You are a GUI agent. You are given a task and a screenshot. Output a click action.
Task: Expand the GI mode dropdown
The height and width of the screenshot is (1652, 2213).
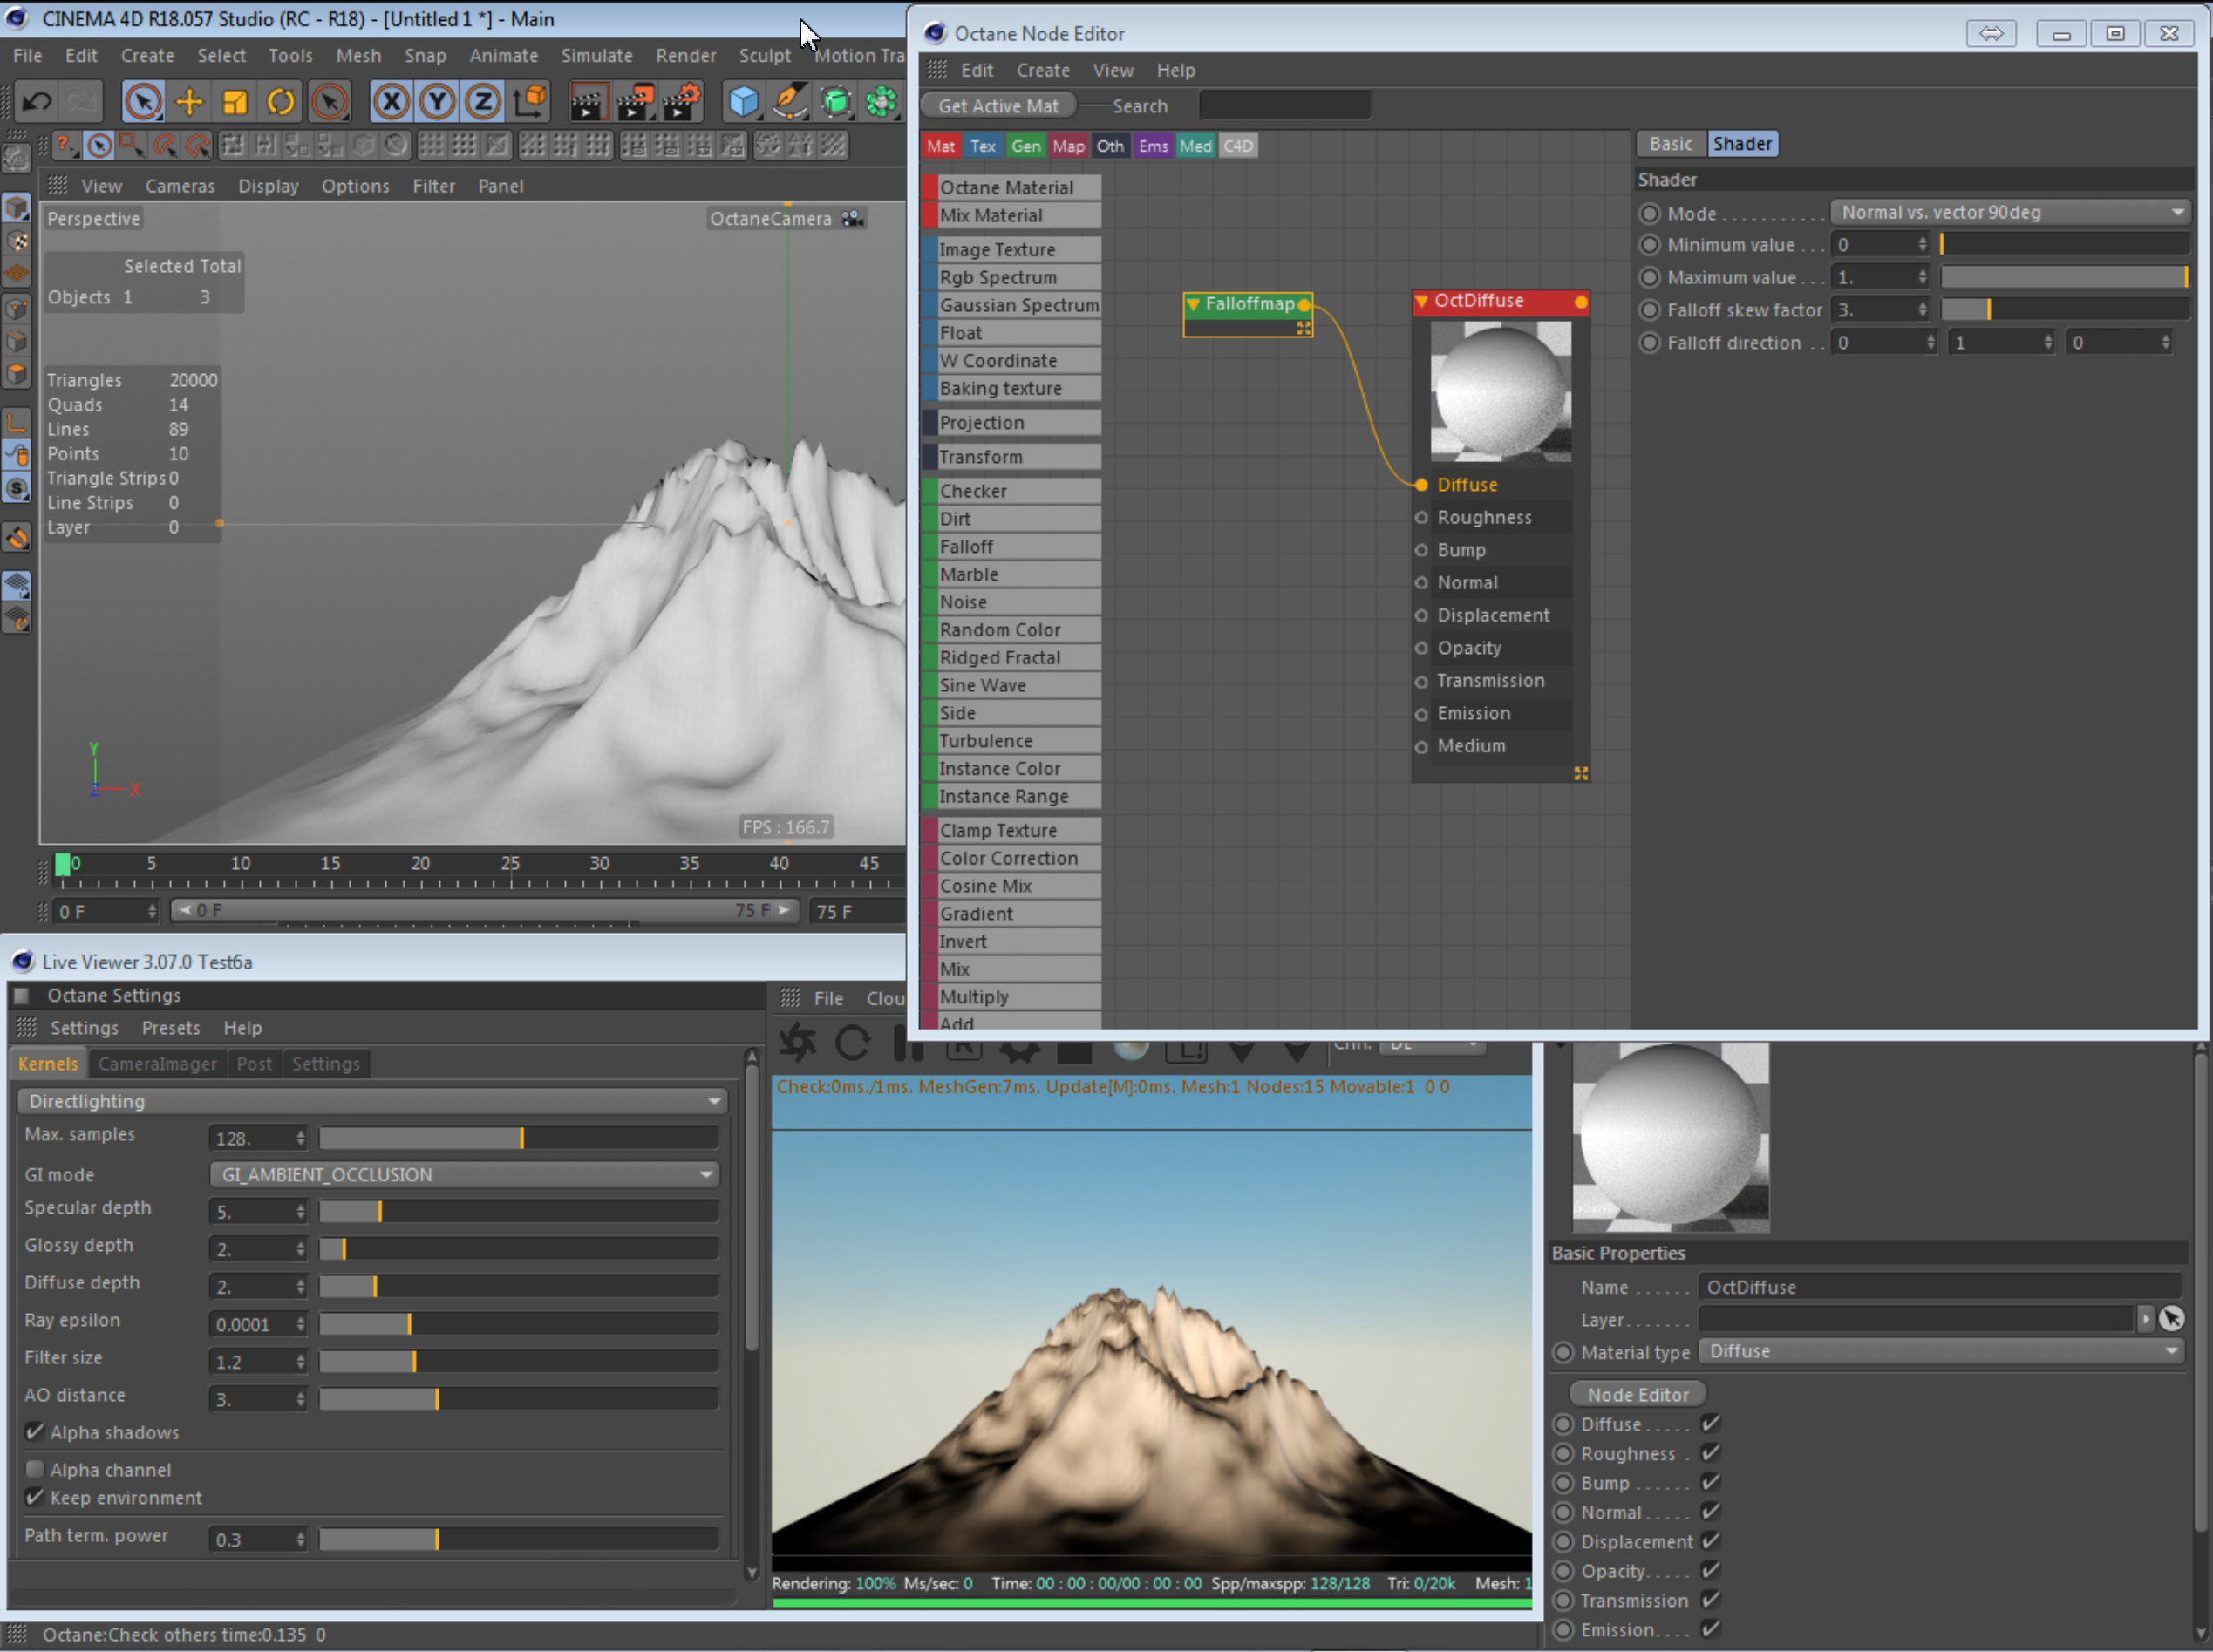pyautogui.click(x=465, y=1174)
